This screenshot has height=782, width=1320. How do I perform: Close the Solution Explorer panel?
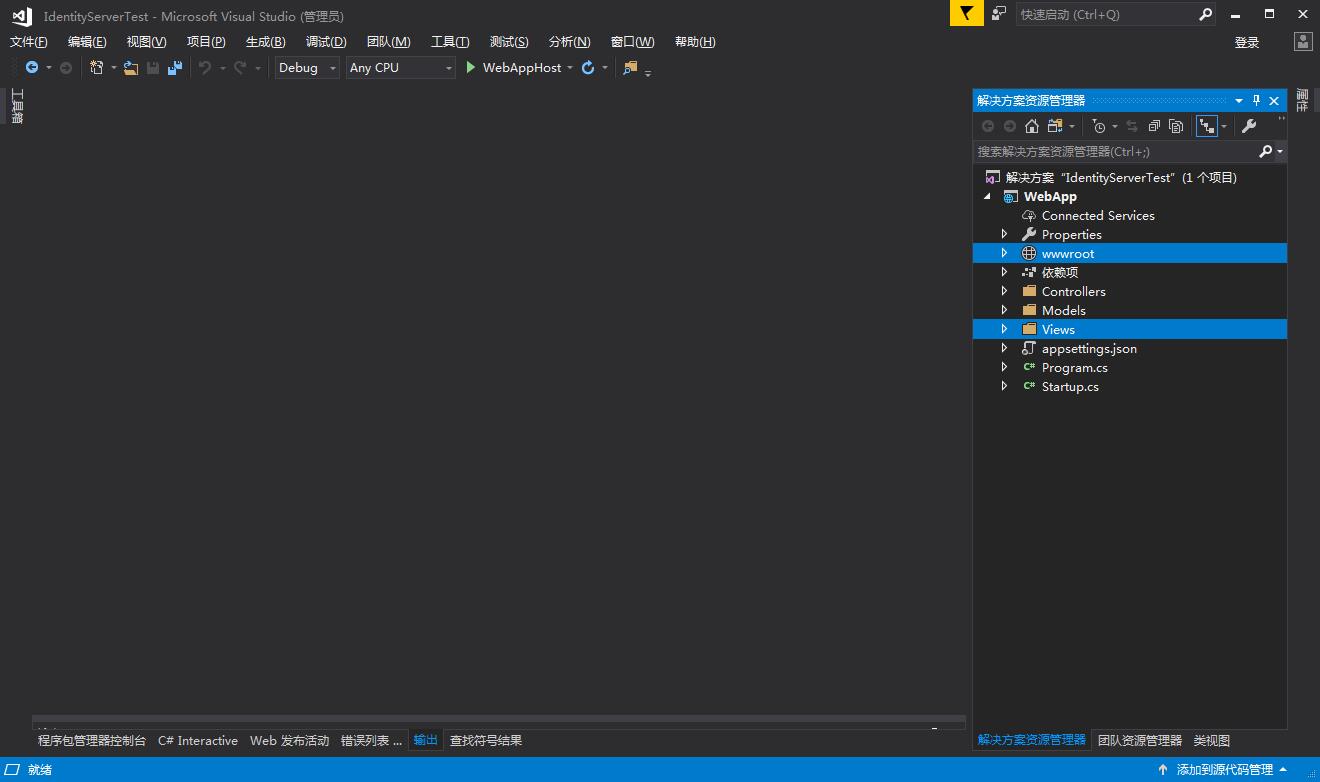point(1274,100)
